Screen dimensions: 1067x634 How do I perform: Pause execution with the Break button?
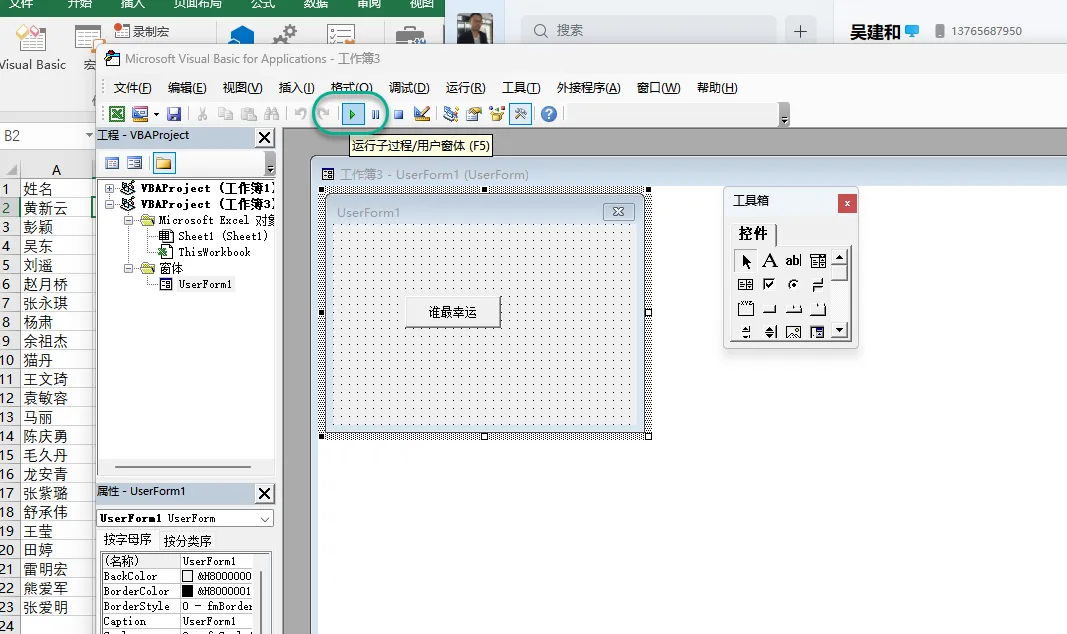tap(376, 114)
